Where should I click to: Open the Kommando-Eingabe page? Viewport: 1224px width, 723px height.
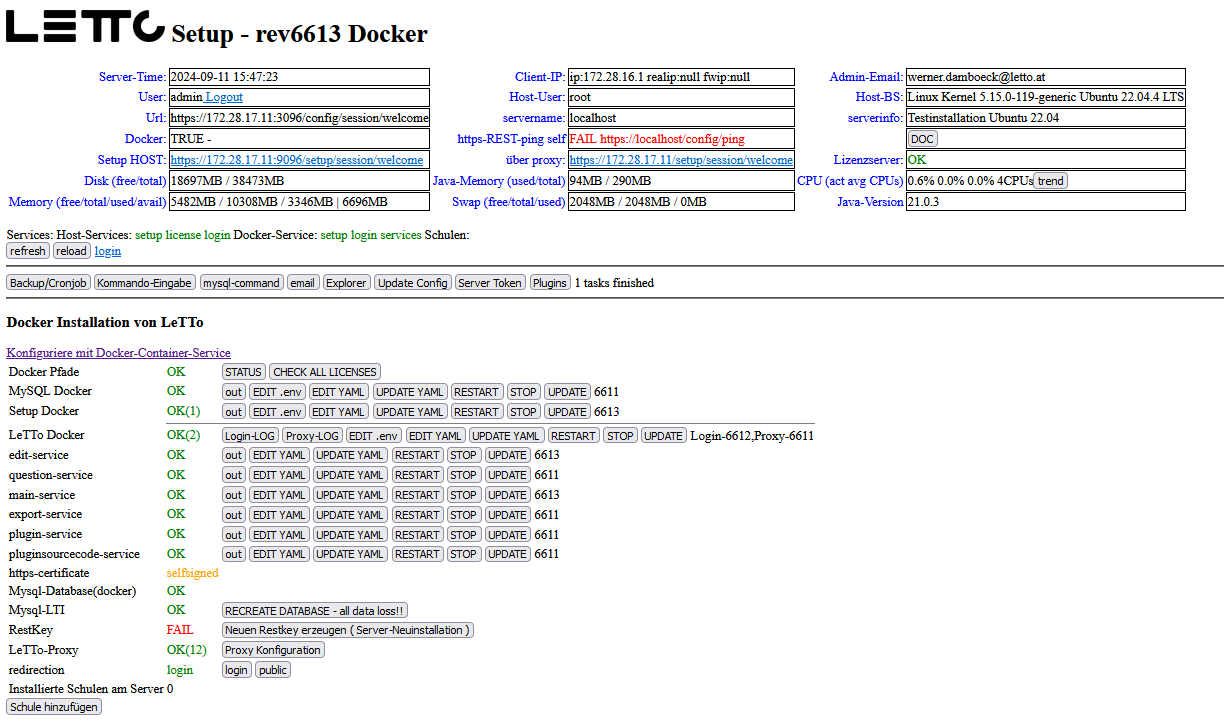click(145, 283)
